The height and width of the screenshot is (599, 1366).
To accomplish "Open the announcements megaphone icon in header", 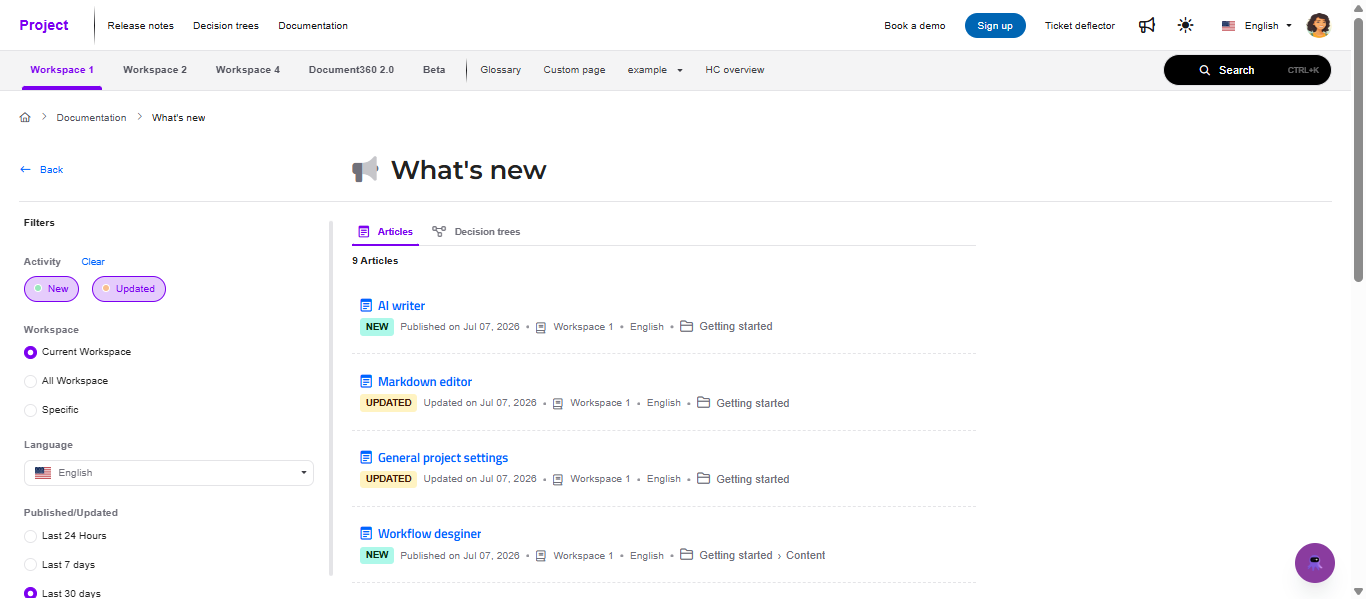I will point(1147,25).
